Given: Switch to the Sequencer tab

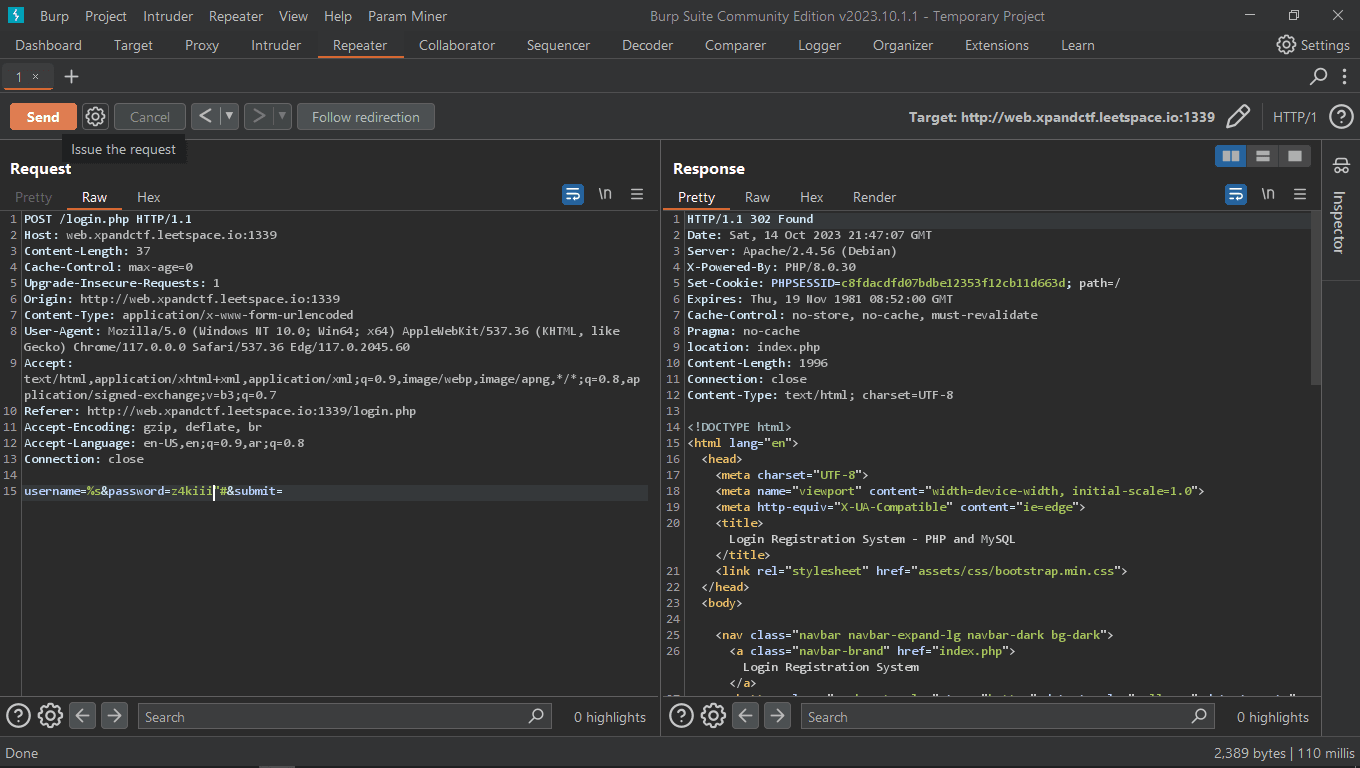Looking at the screenshot, I should [x=558, y=45].
